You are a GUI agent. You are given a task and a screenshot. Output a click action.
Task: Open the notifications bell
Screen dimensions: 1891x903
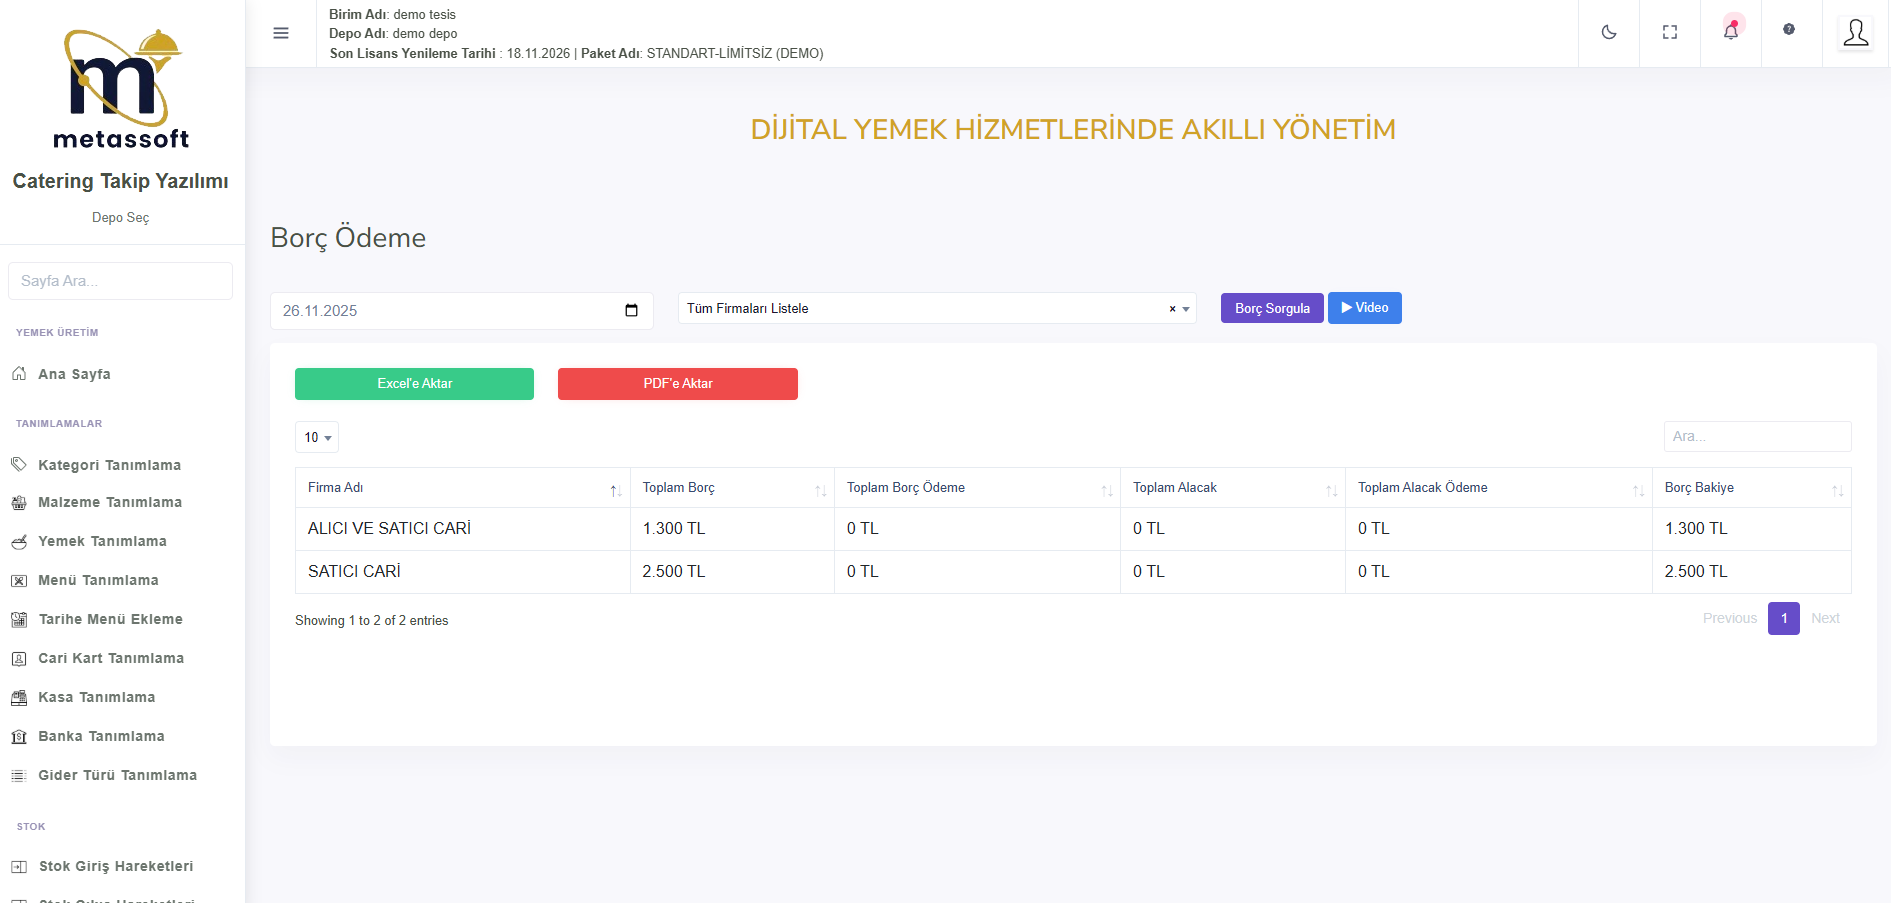[1730, 32]
